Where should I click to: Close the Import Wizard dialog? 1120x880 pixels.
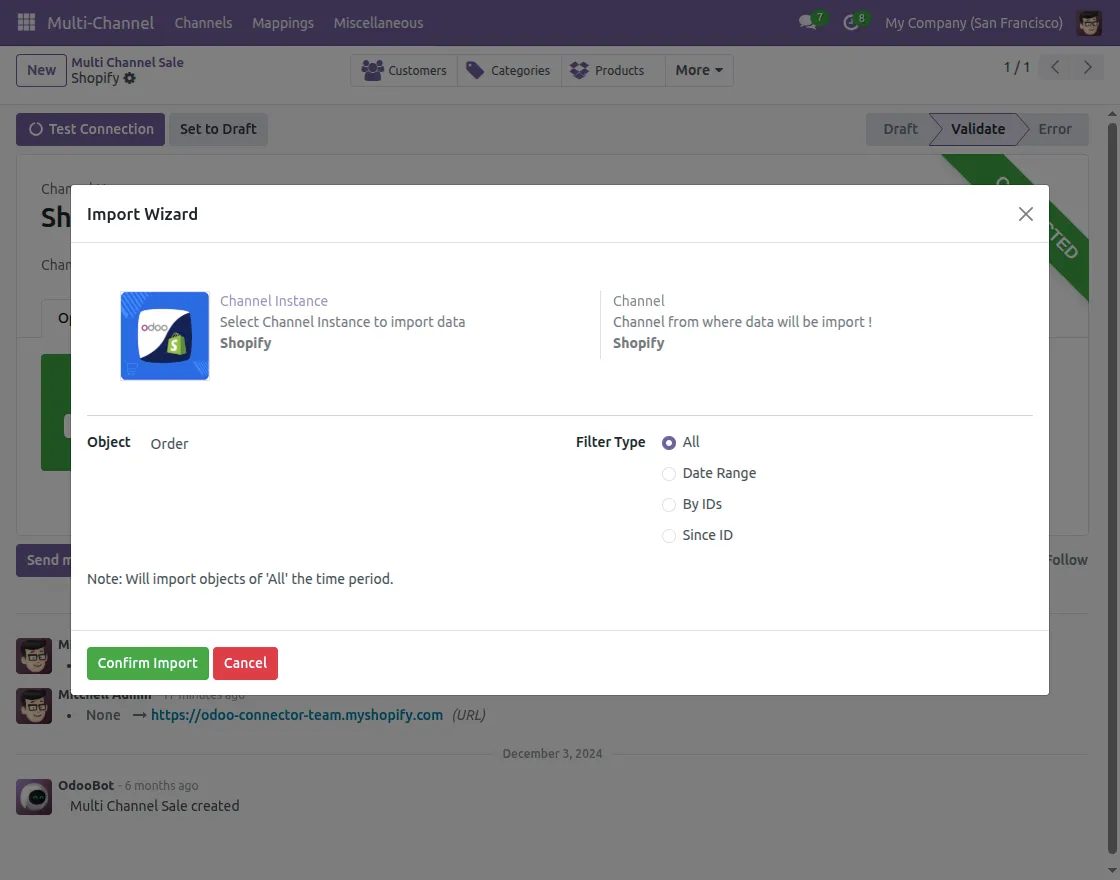(x=1025, y=213)
